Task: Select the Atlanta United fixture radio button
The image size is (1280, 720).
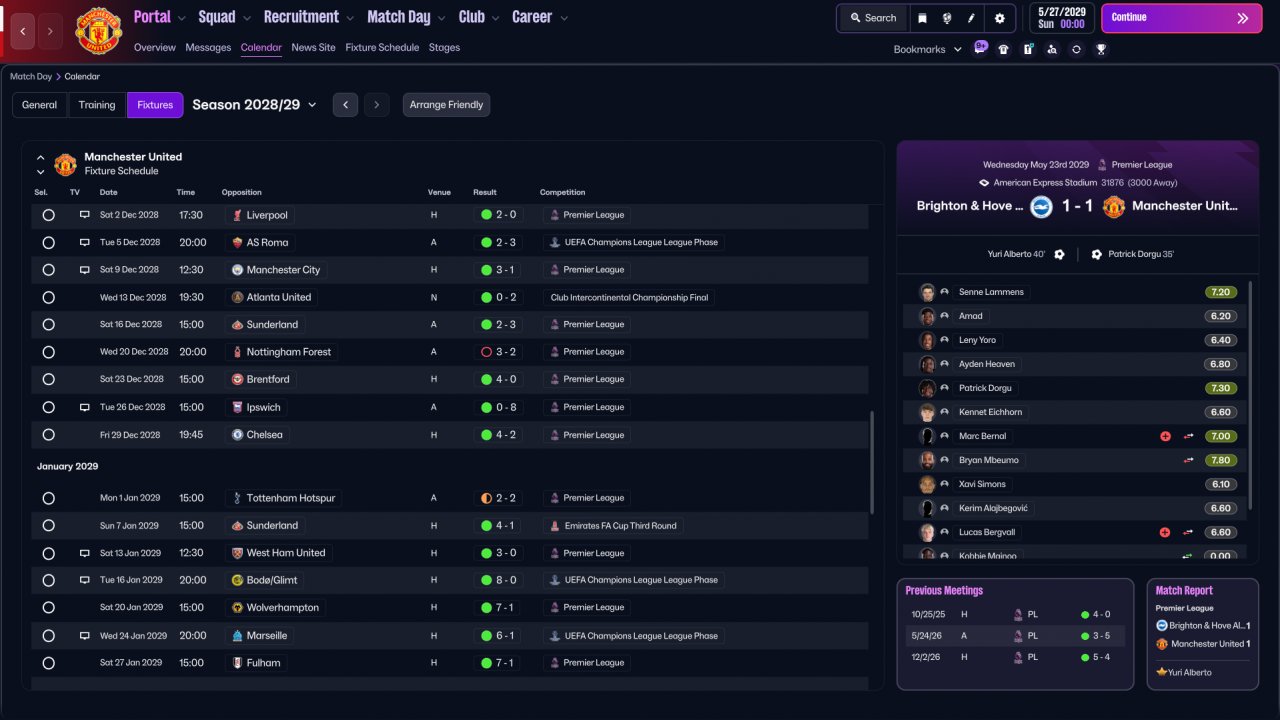Action: (48, 297)
